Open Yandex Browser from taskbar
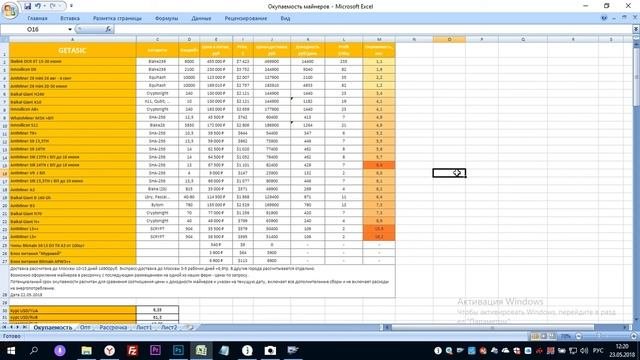 (109, 351)
